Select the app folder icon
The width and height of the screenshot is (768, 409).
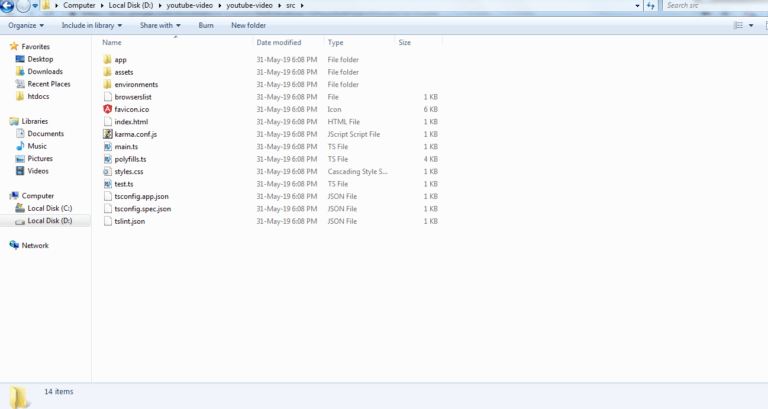(x=107, y=60)
